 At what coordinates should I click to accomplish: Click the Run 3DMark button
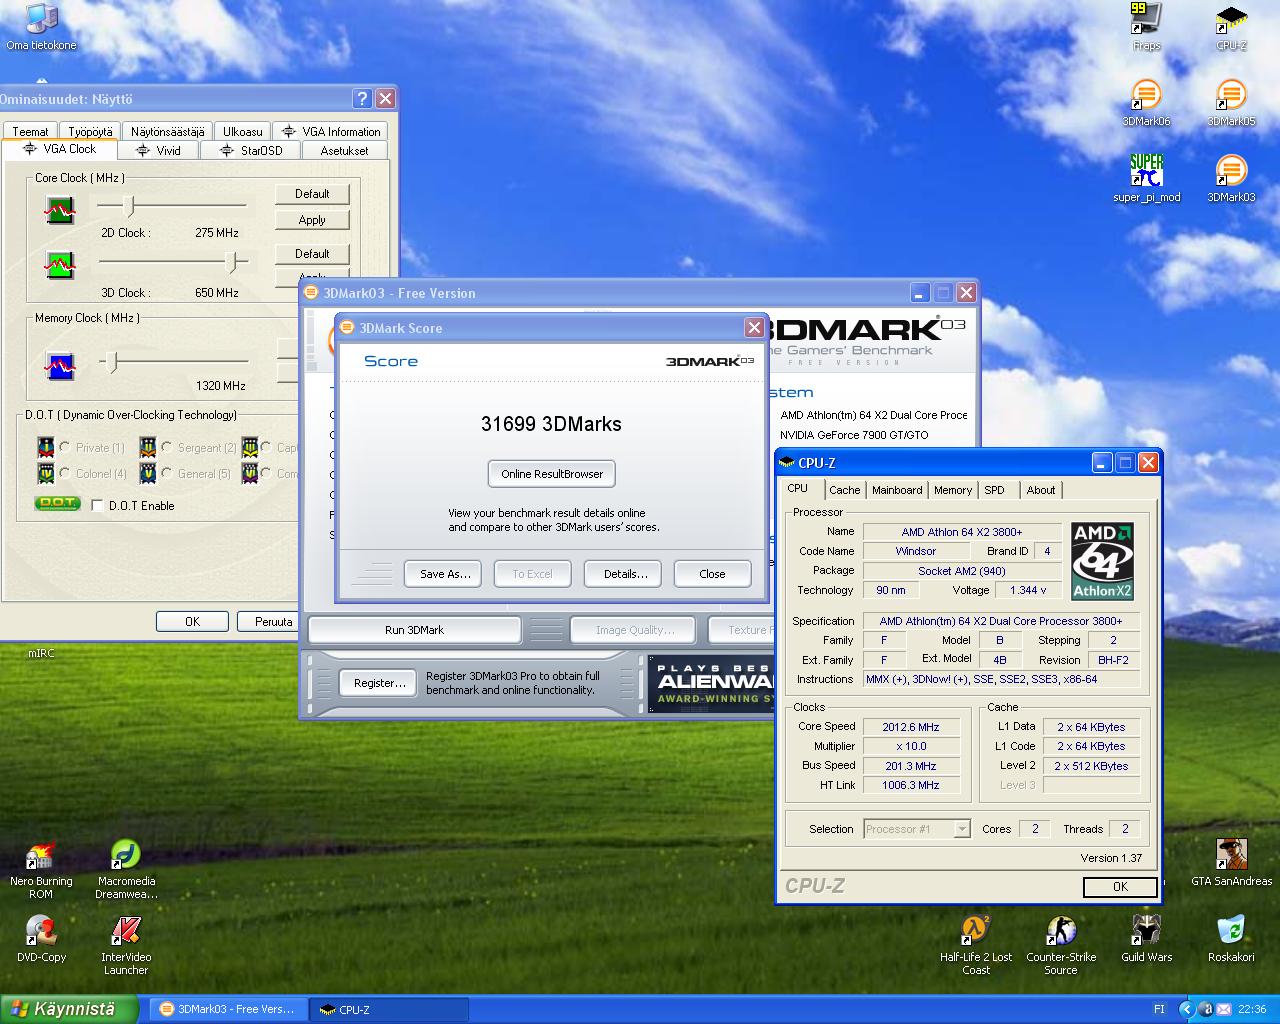coord(414,630)
